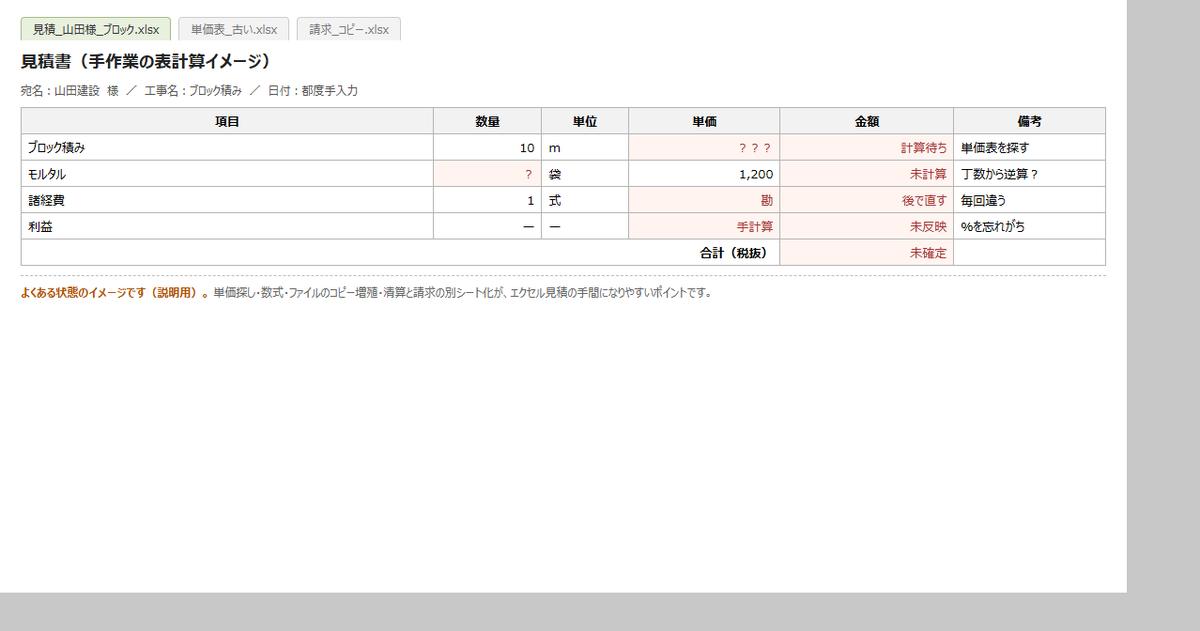The width and height of the screenshot is (1200, 631).
Task: Click the %を忘れがち remark
Action: point(1030,226)
